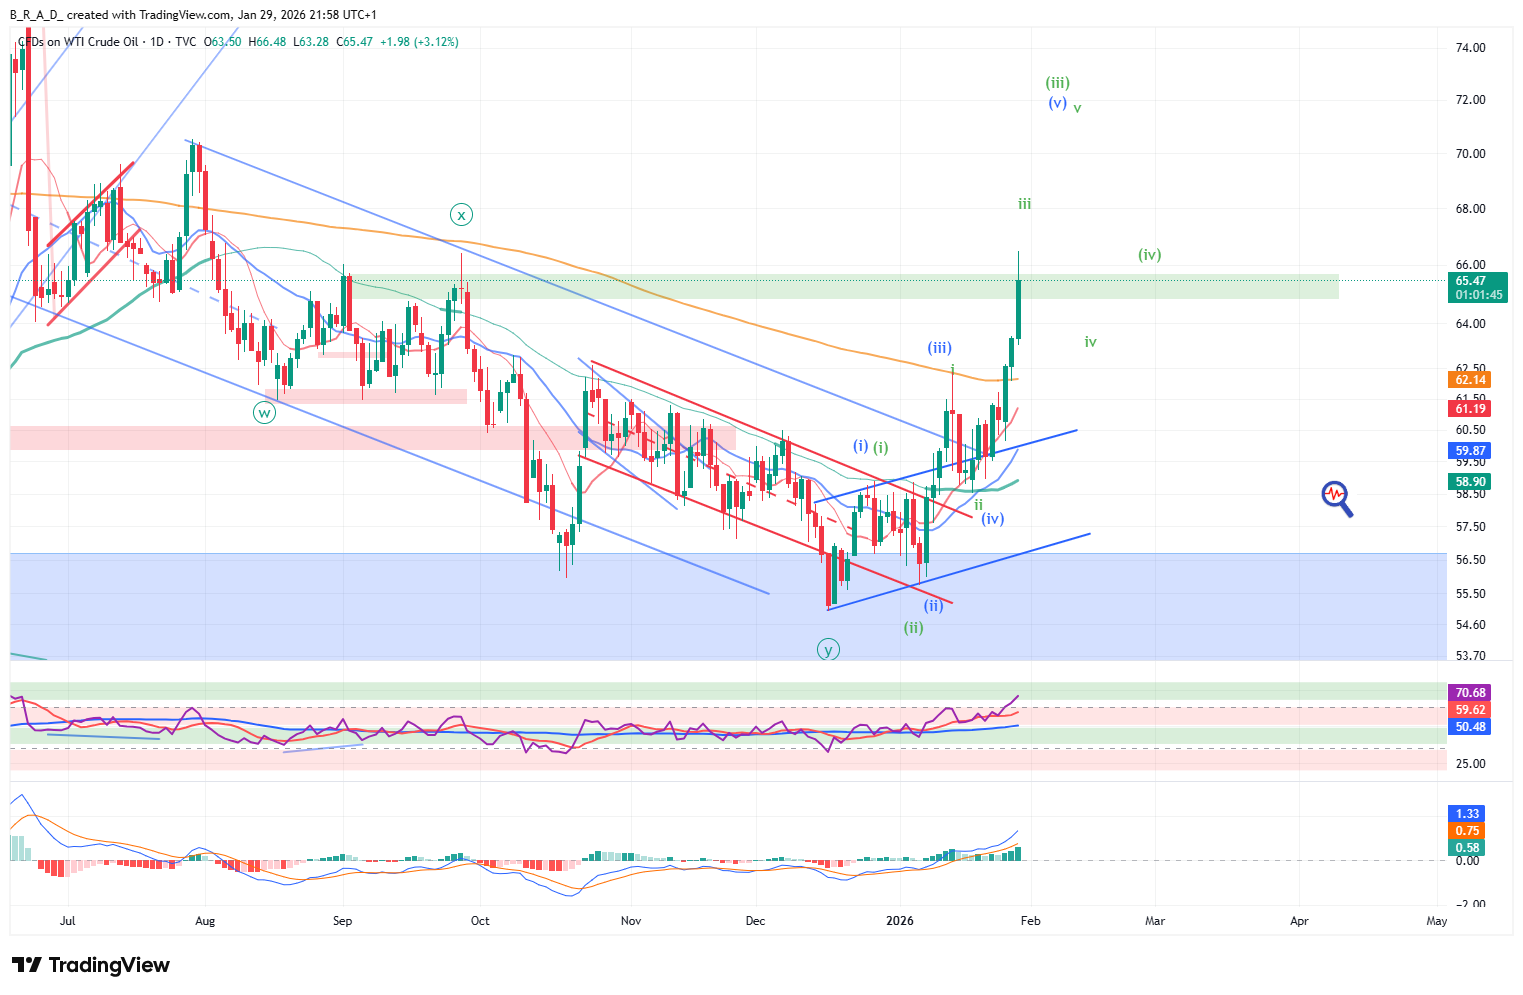1523x995 pixels.
Task: Click the green 58.90 price label
Action: tap(1470, 481)
